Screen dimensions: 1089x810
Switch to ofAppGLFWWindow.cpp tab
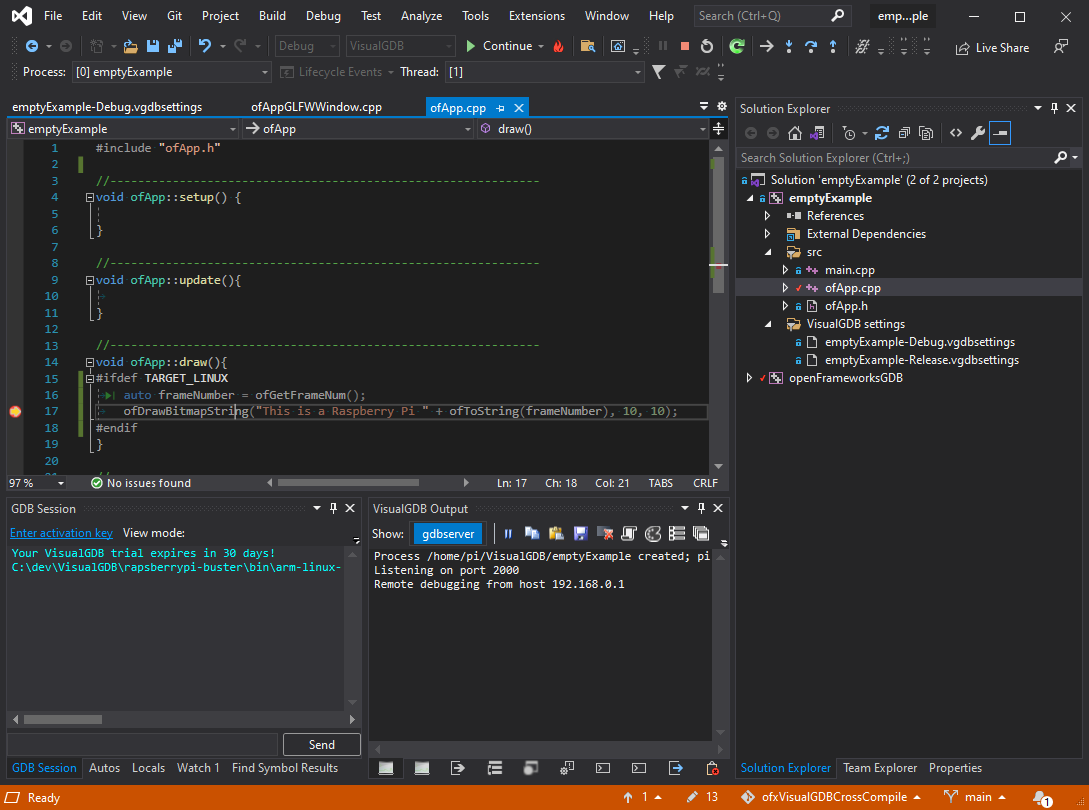(x=316, y=107)
